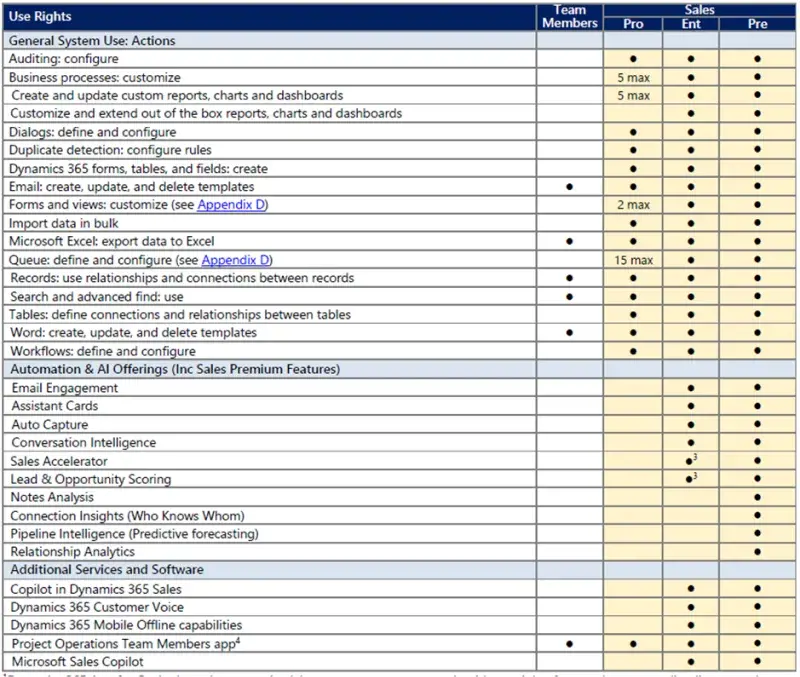Select 'Lead & Opportunity Scoring' row label
The height and width of the screenshot is (677, 800).
point(90,480)
